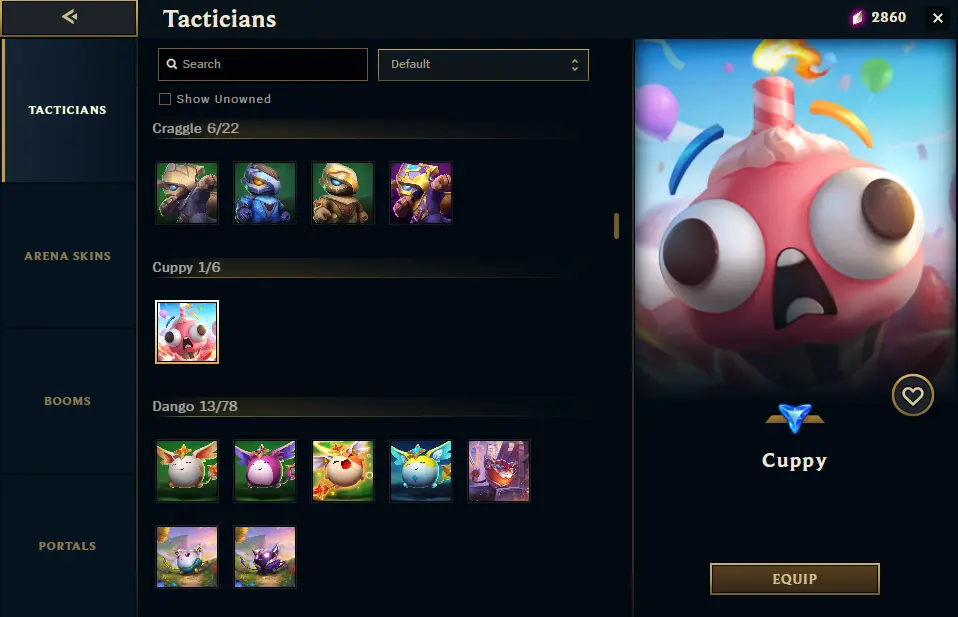Pick the Cuppy birthday tactician icon
958x617 pixels.
(x=187, y=332)
